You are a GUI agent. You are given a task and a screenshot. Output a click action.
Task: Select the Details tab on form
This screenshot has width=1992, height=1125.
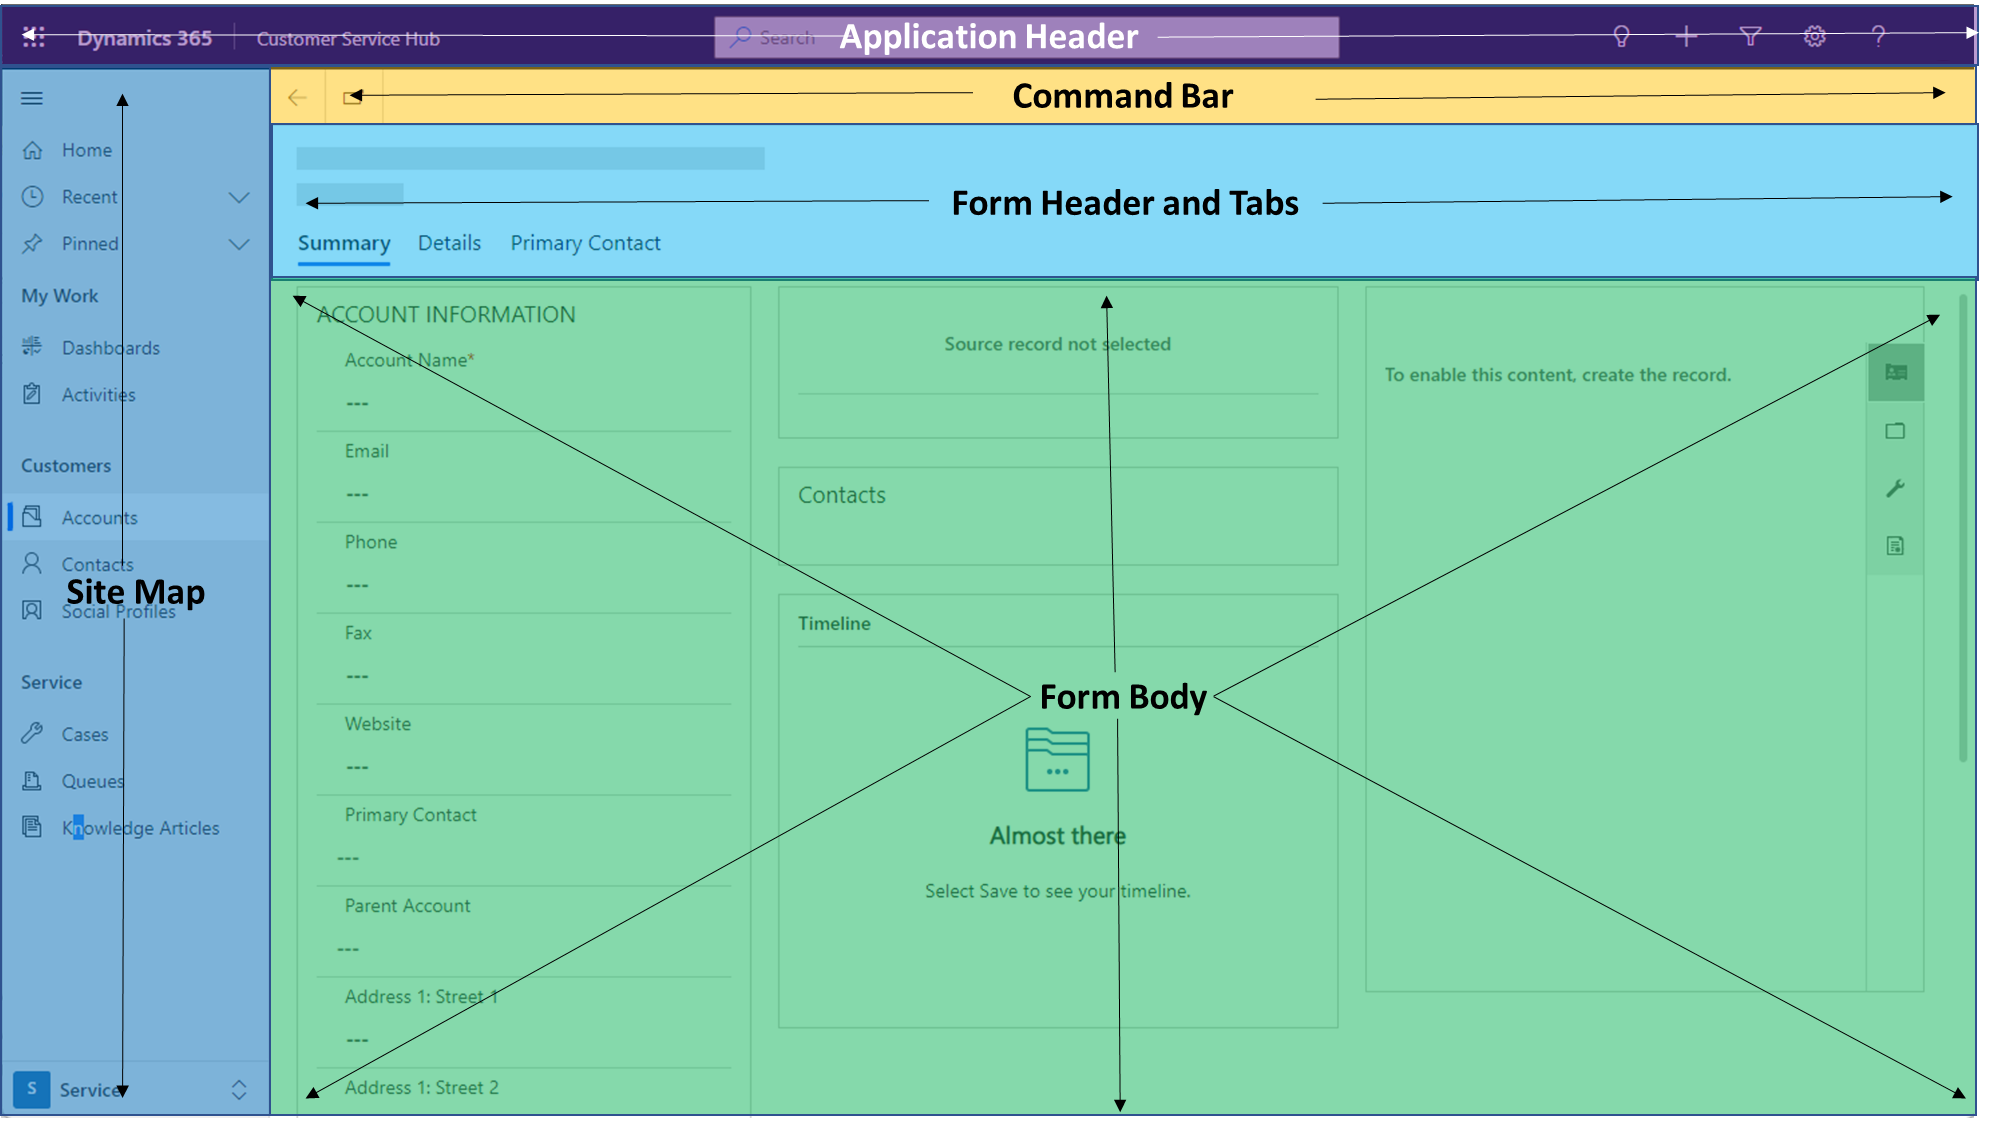coord(449,242)
